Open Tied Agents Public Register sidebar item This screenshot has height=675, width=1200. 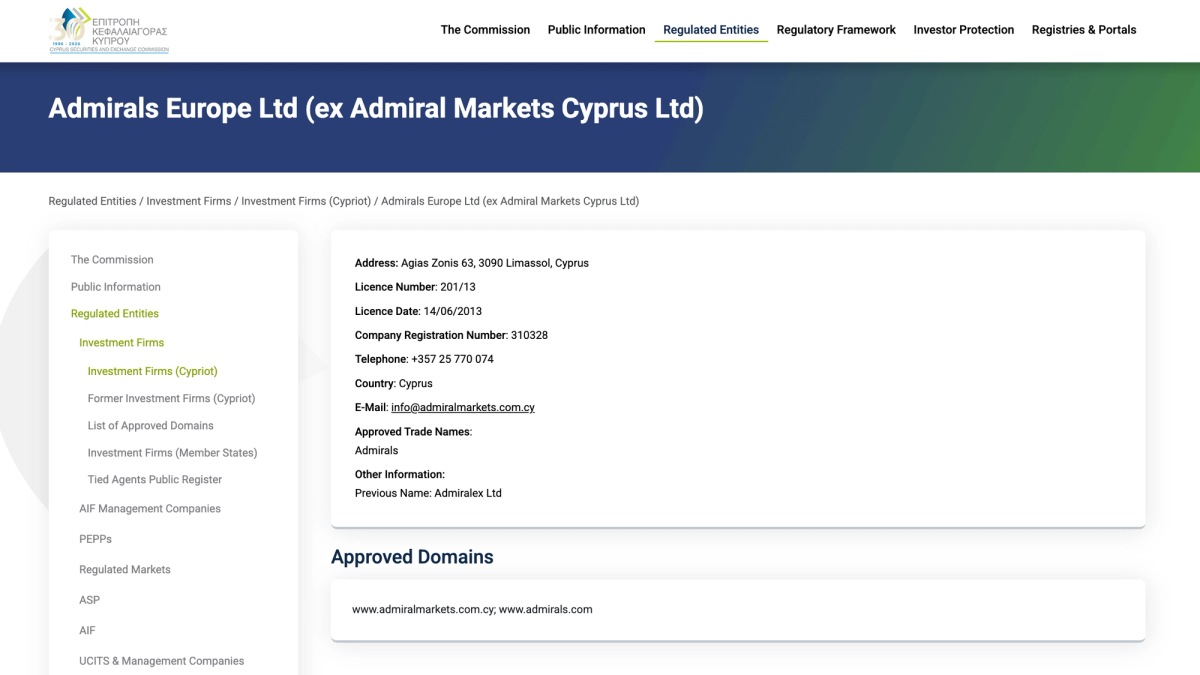point(155,479)
